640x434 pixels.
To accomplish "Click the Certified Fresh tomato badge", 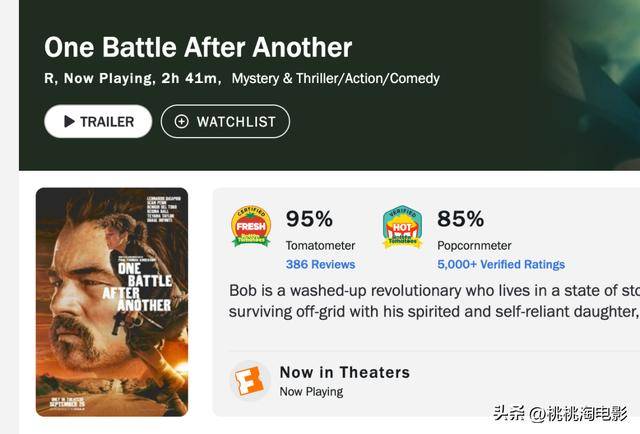I will [x=251, y=227].
